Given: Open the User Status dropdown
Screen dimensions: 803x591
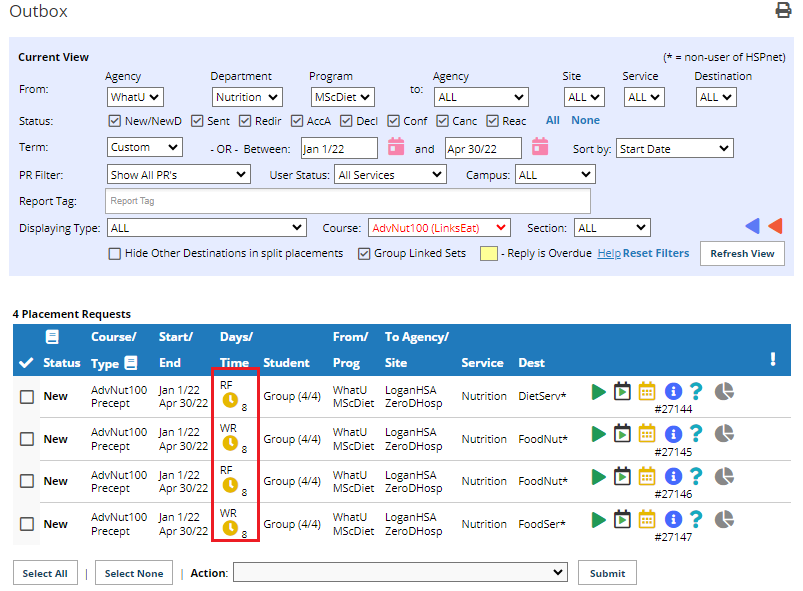Looking at the screenshot, I should 390,175.
